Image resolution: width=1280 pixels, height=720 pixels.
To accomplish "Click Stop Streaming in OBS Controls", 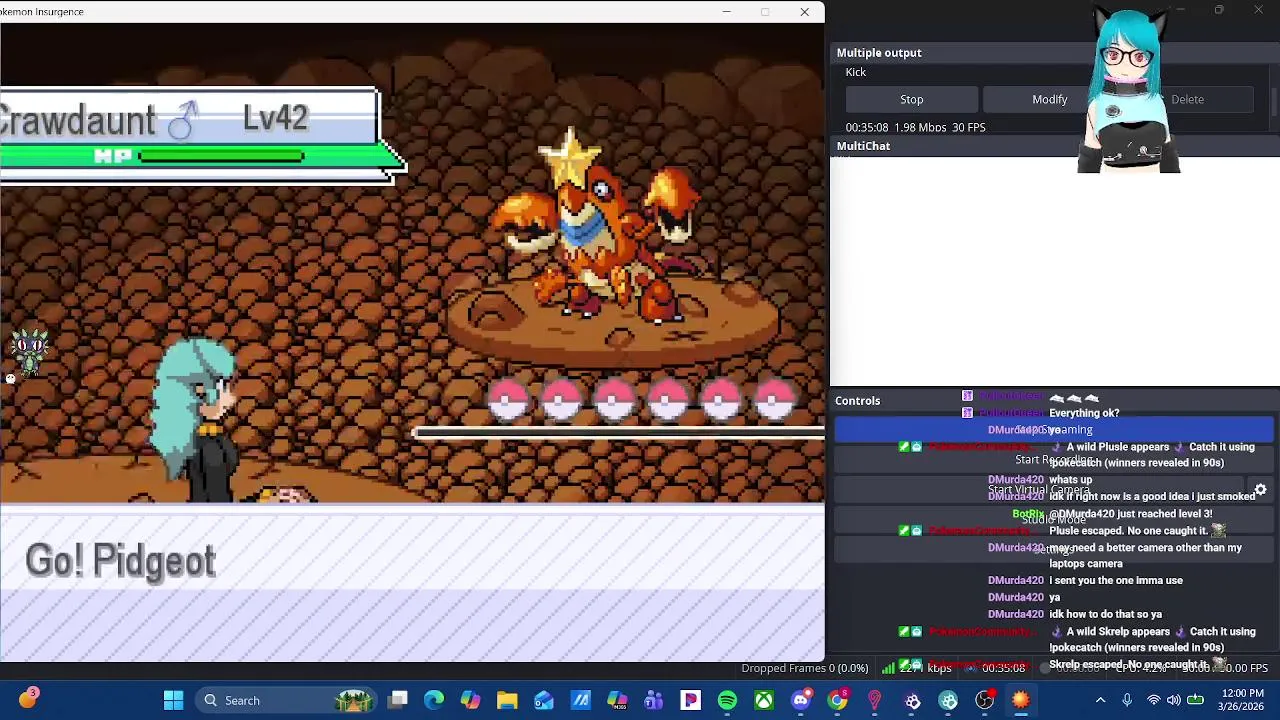I will tap(1054, 430).
